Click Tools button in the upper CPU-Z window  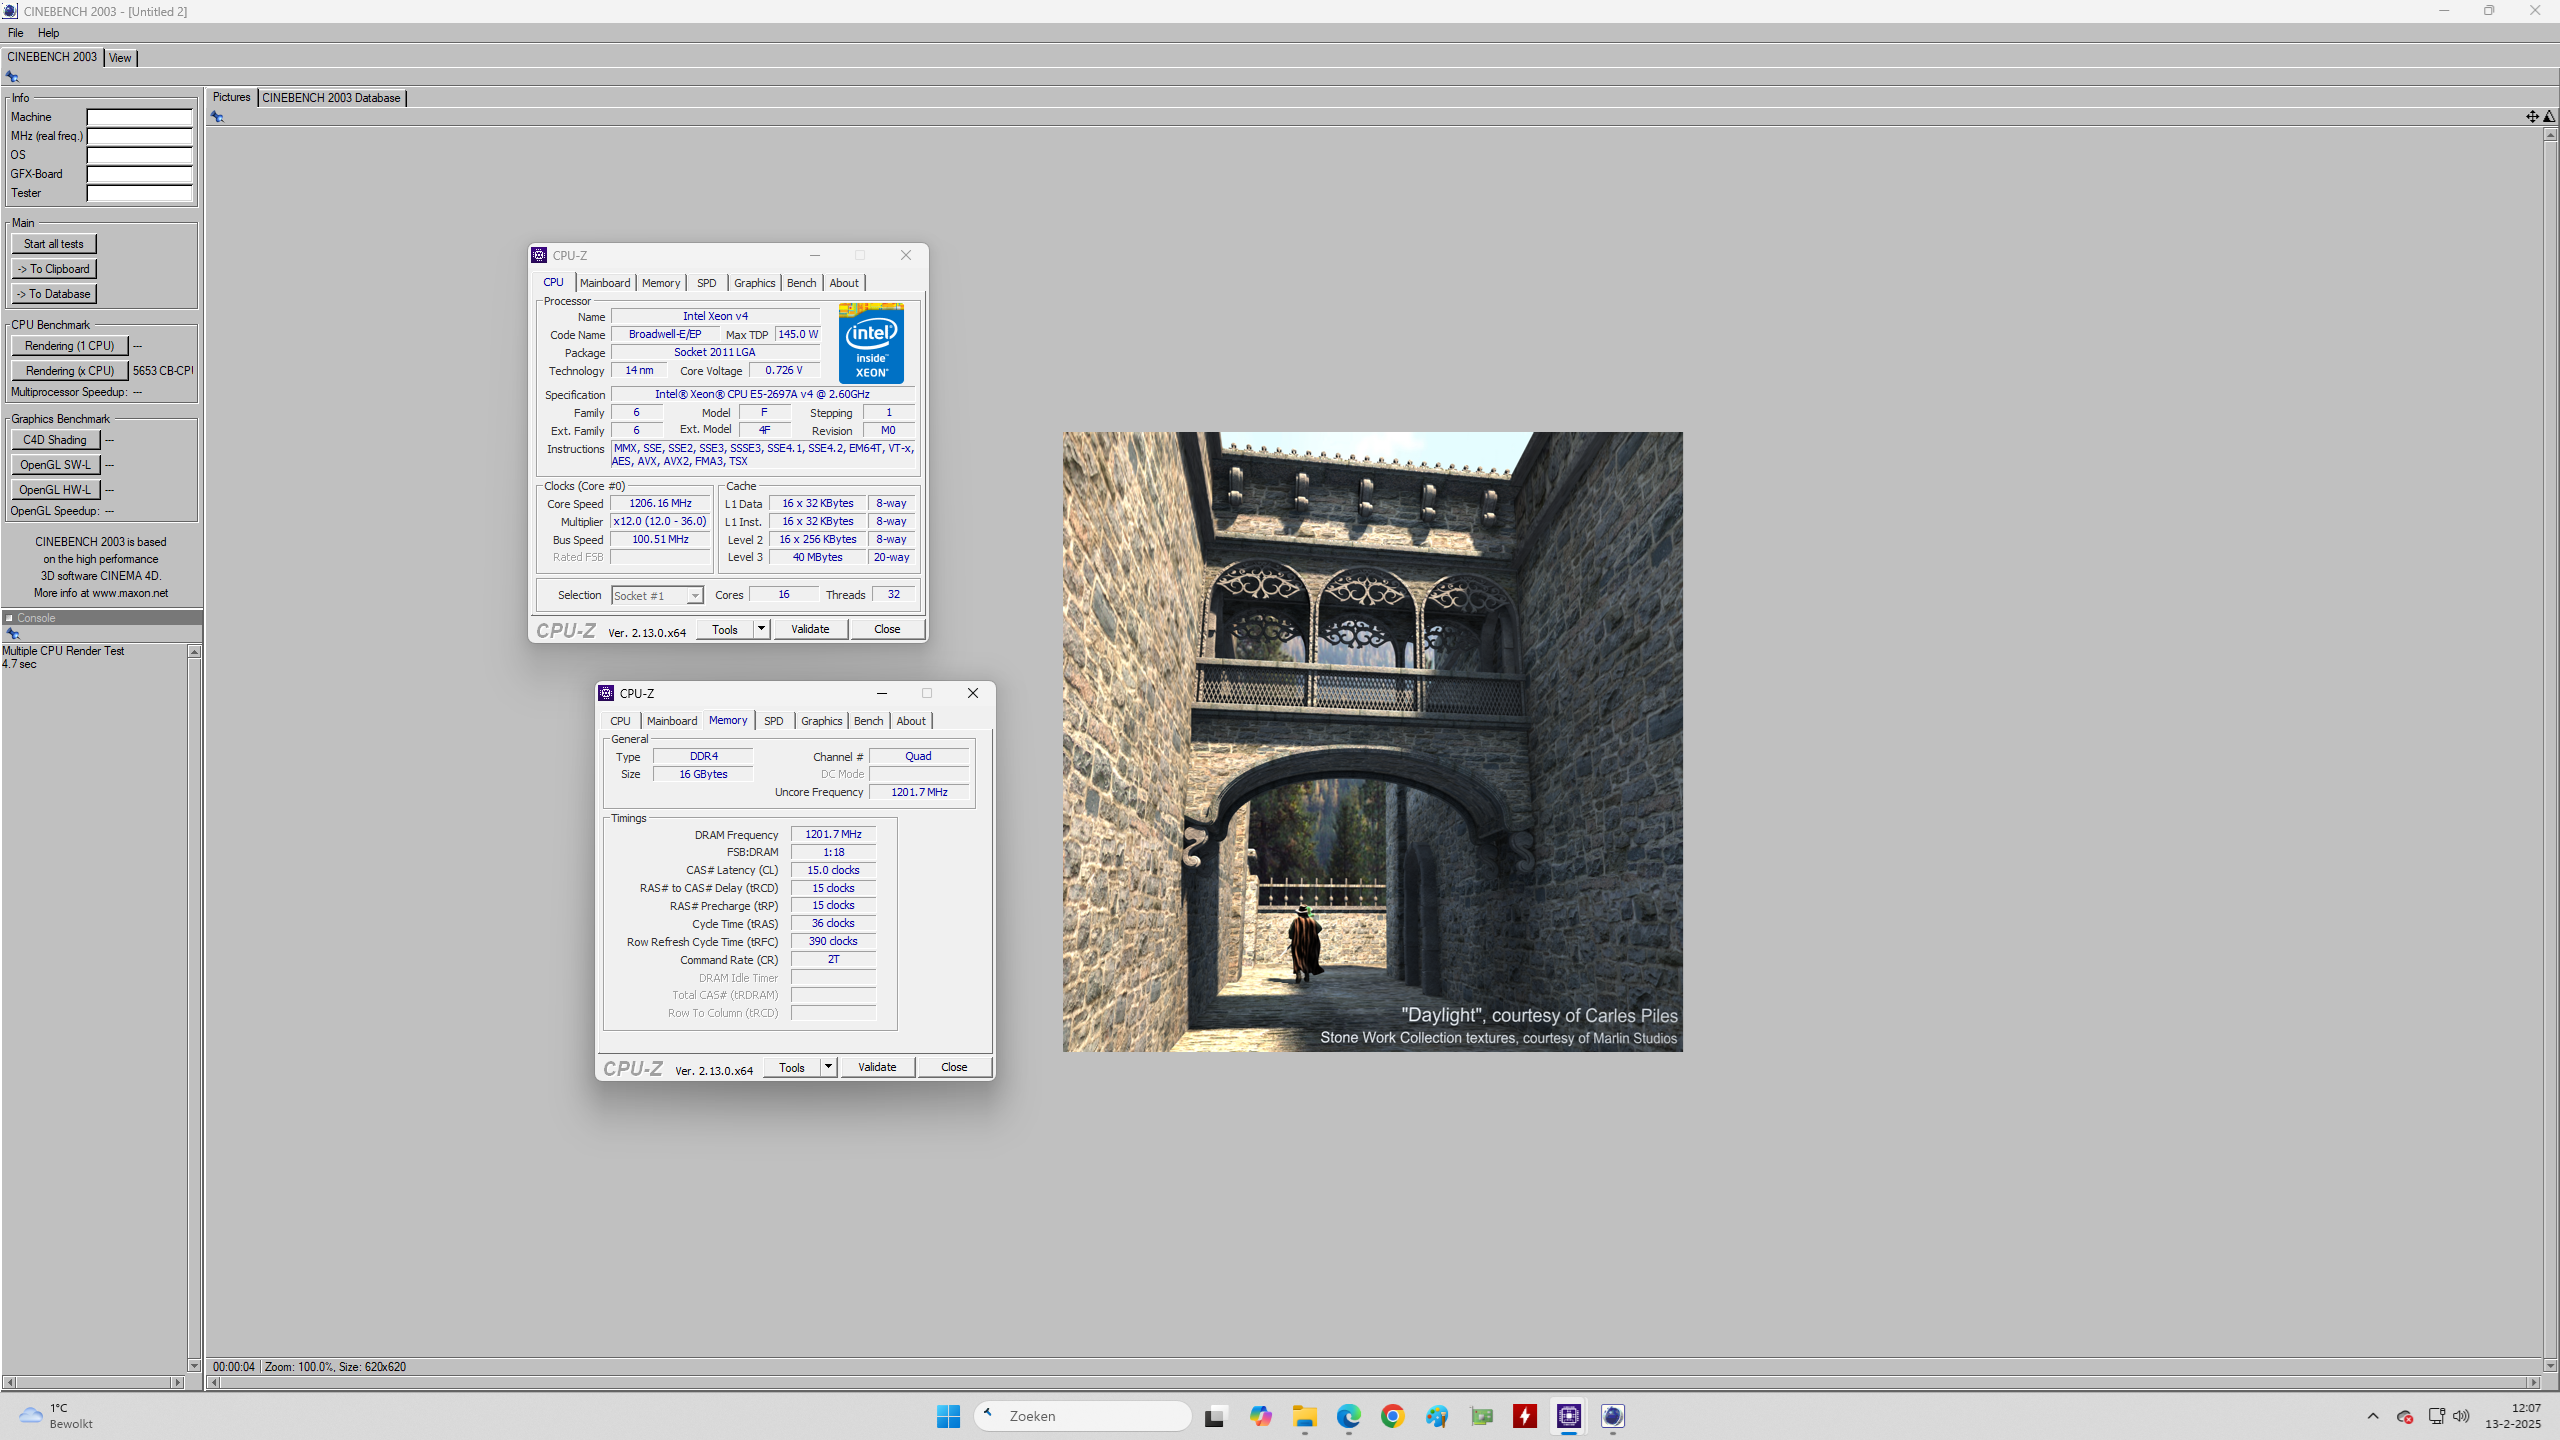pos(725,629)
